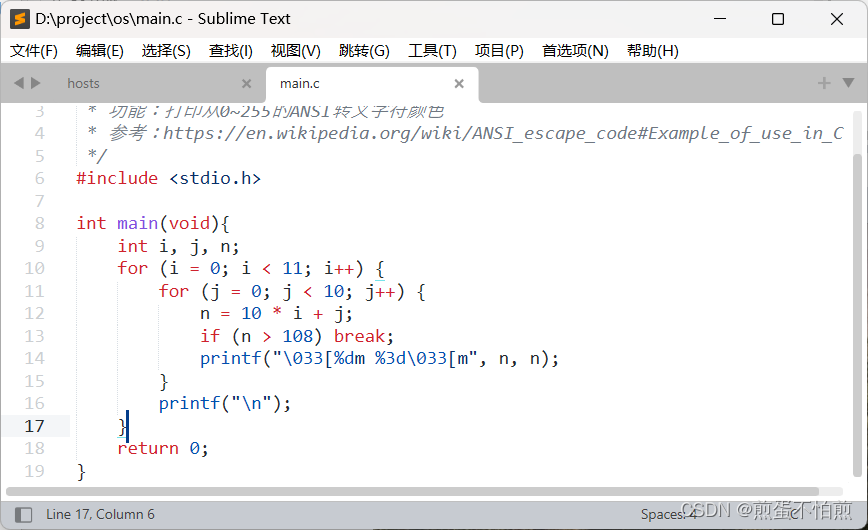Open the 查找(I) menu
This screenshot has width=868, height=530.
coord(231,51)
